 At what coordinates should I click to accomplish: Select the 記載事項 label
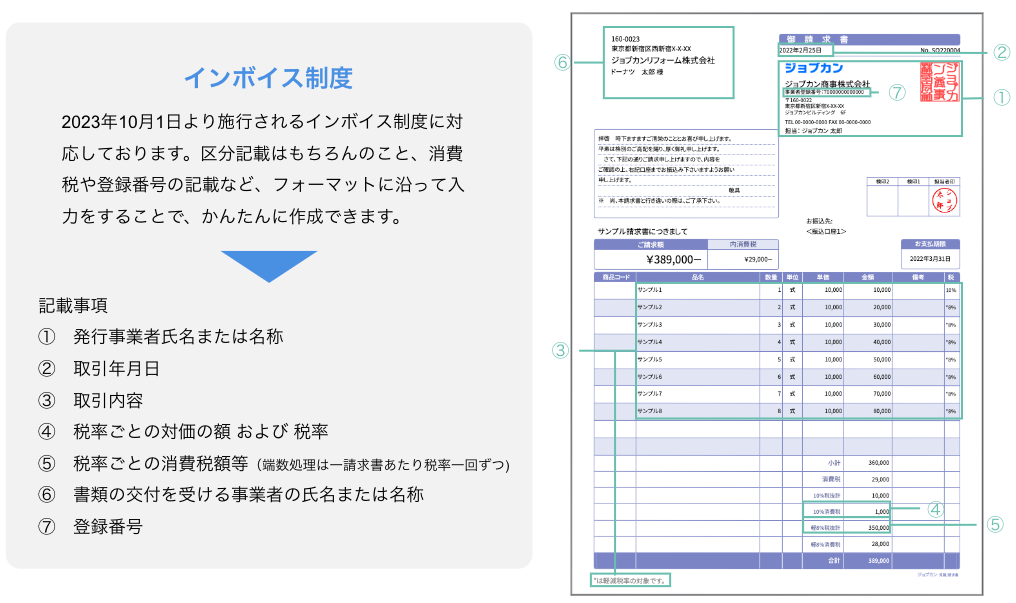(73, 306)
